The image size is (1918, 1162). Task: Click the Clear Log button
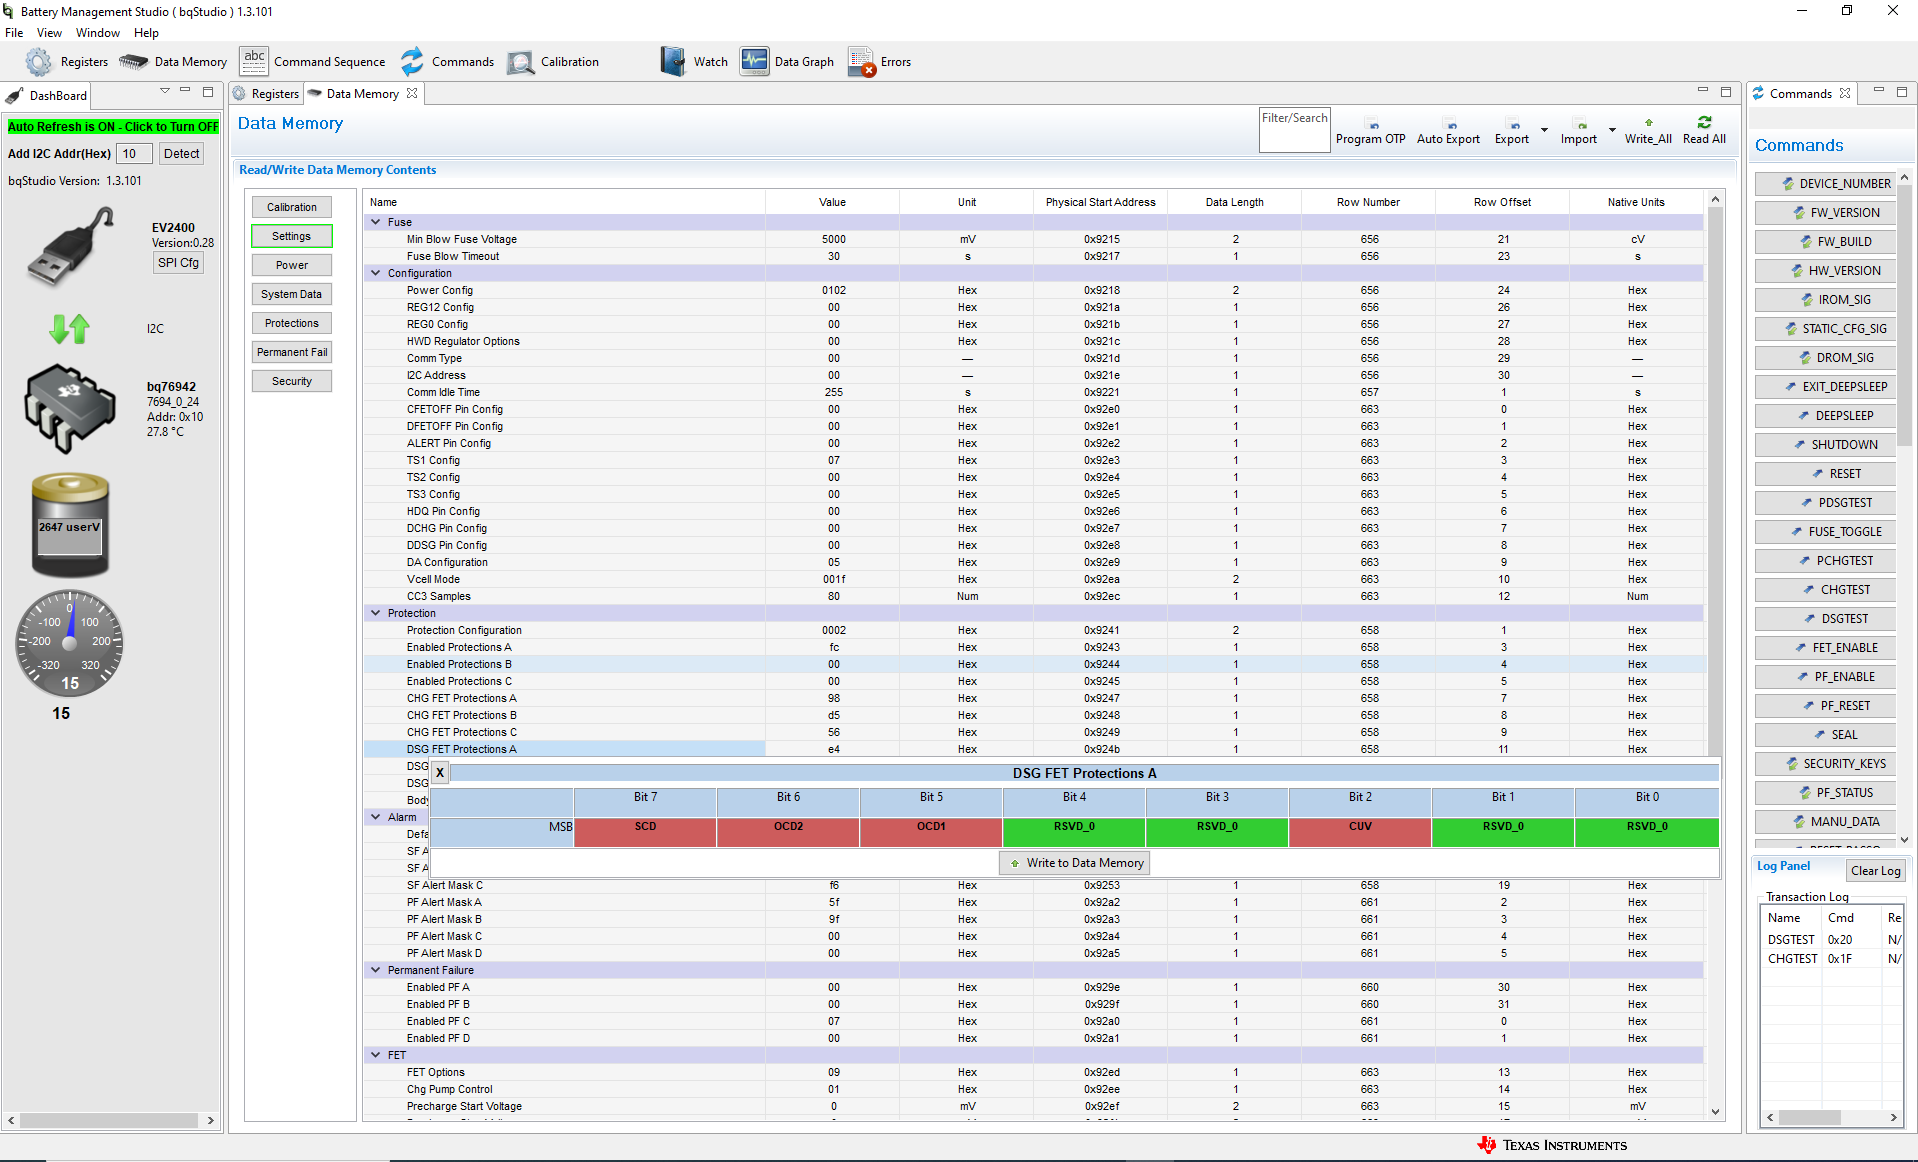pos(1875,871)
